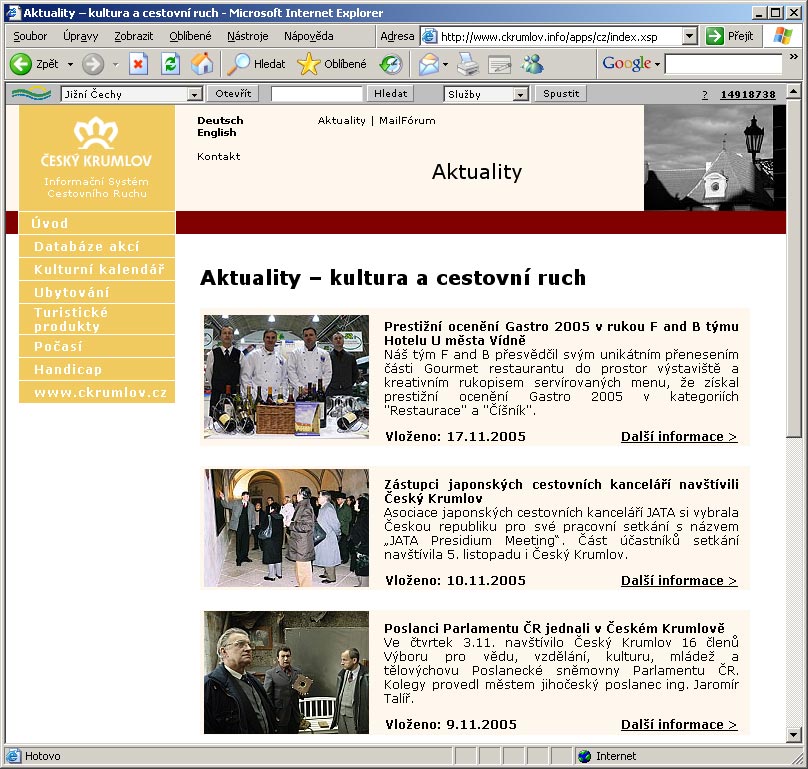Click the Google toolbar logo
The height and width of the screenshot is (769, 808).
coord(626,63)
